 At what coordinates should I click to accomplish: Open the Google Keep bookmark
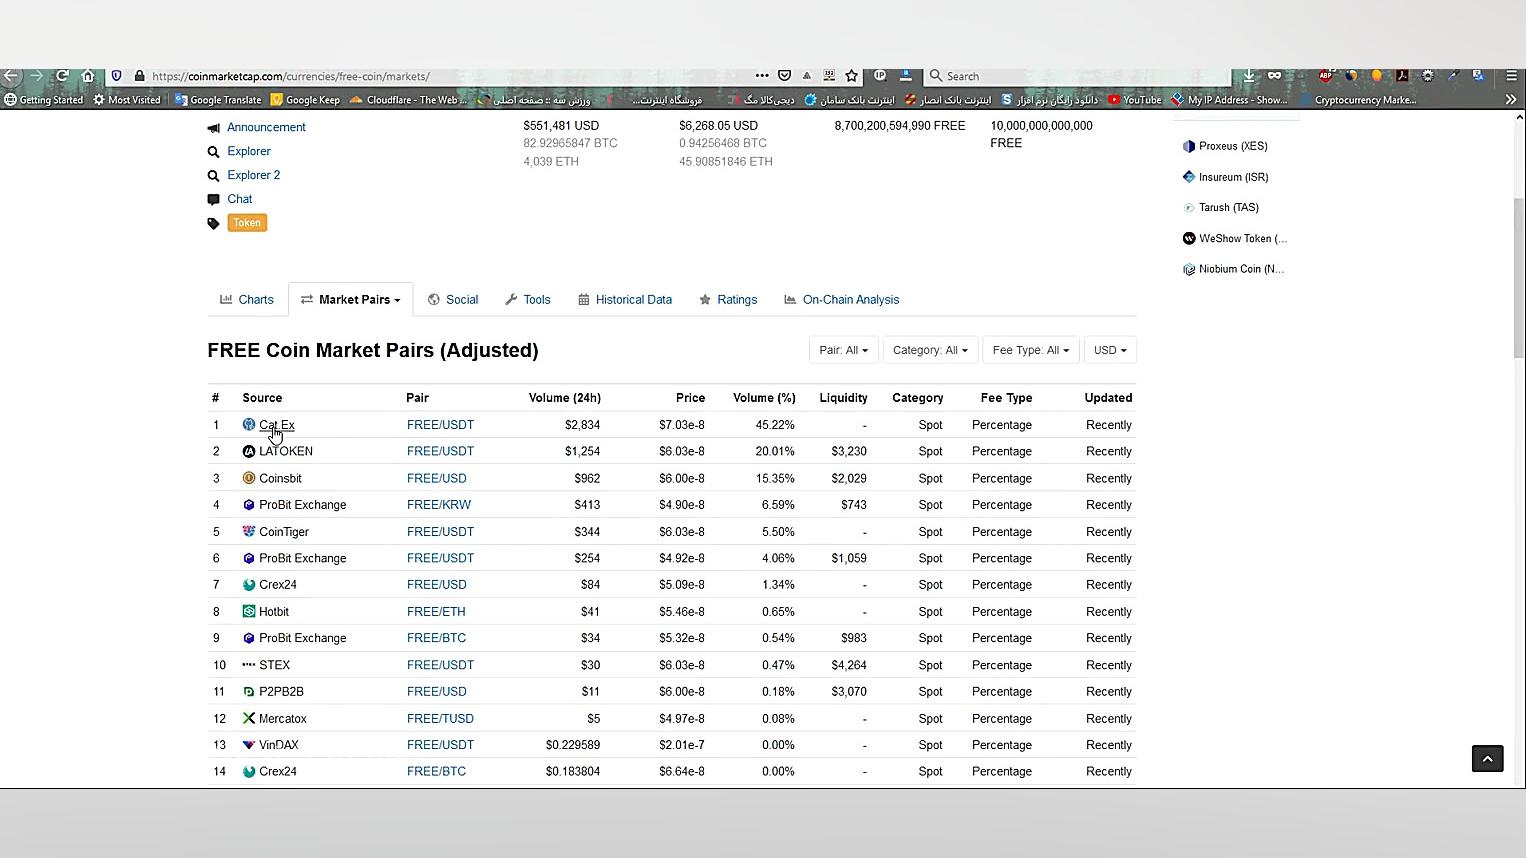305,100
